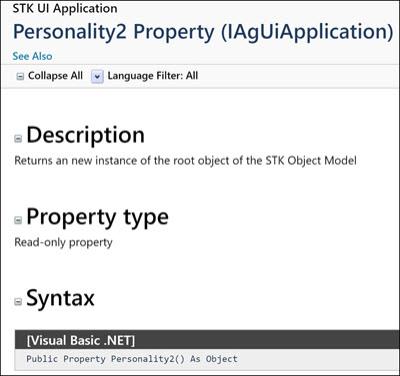This screenshot has width=400, height=376.
Task: Click the minus icon beside Collapse All
Action: tap(20, 76)
